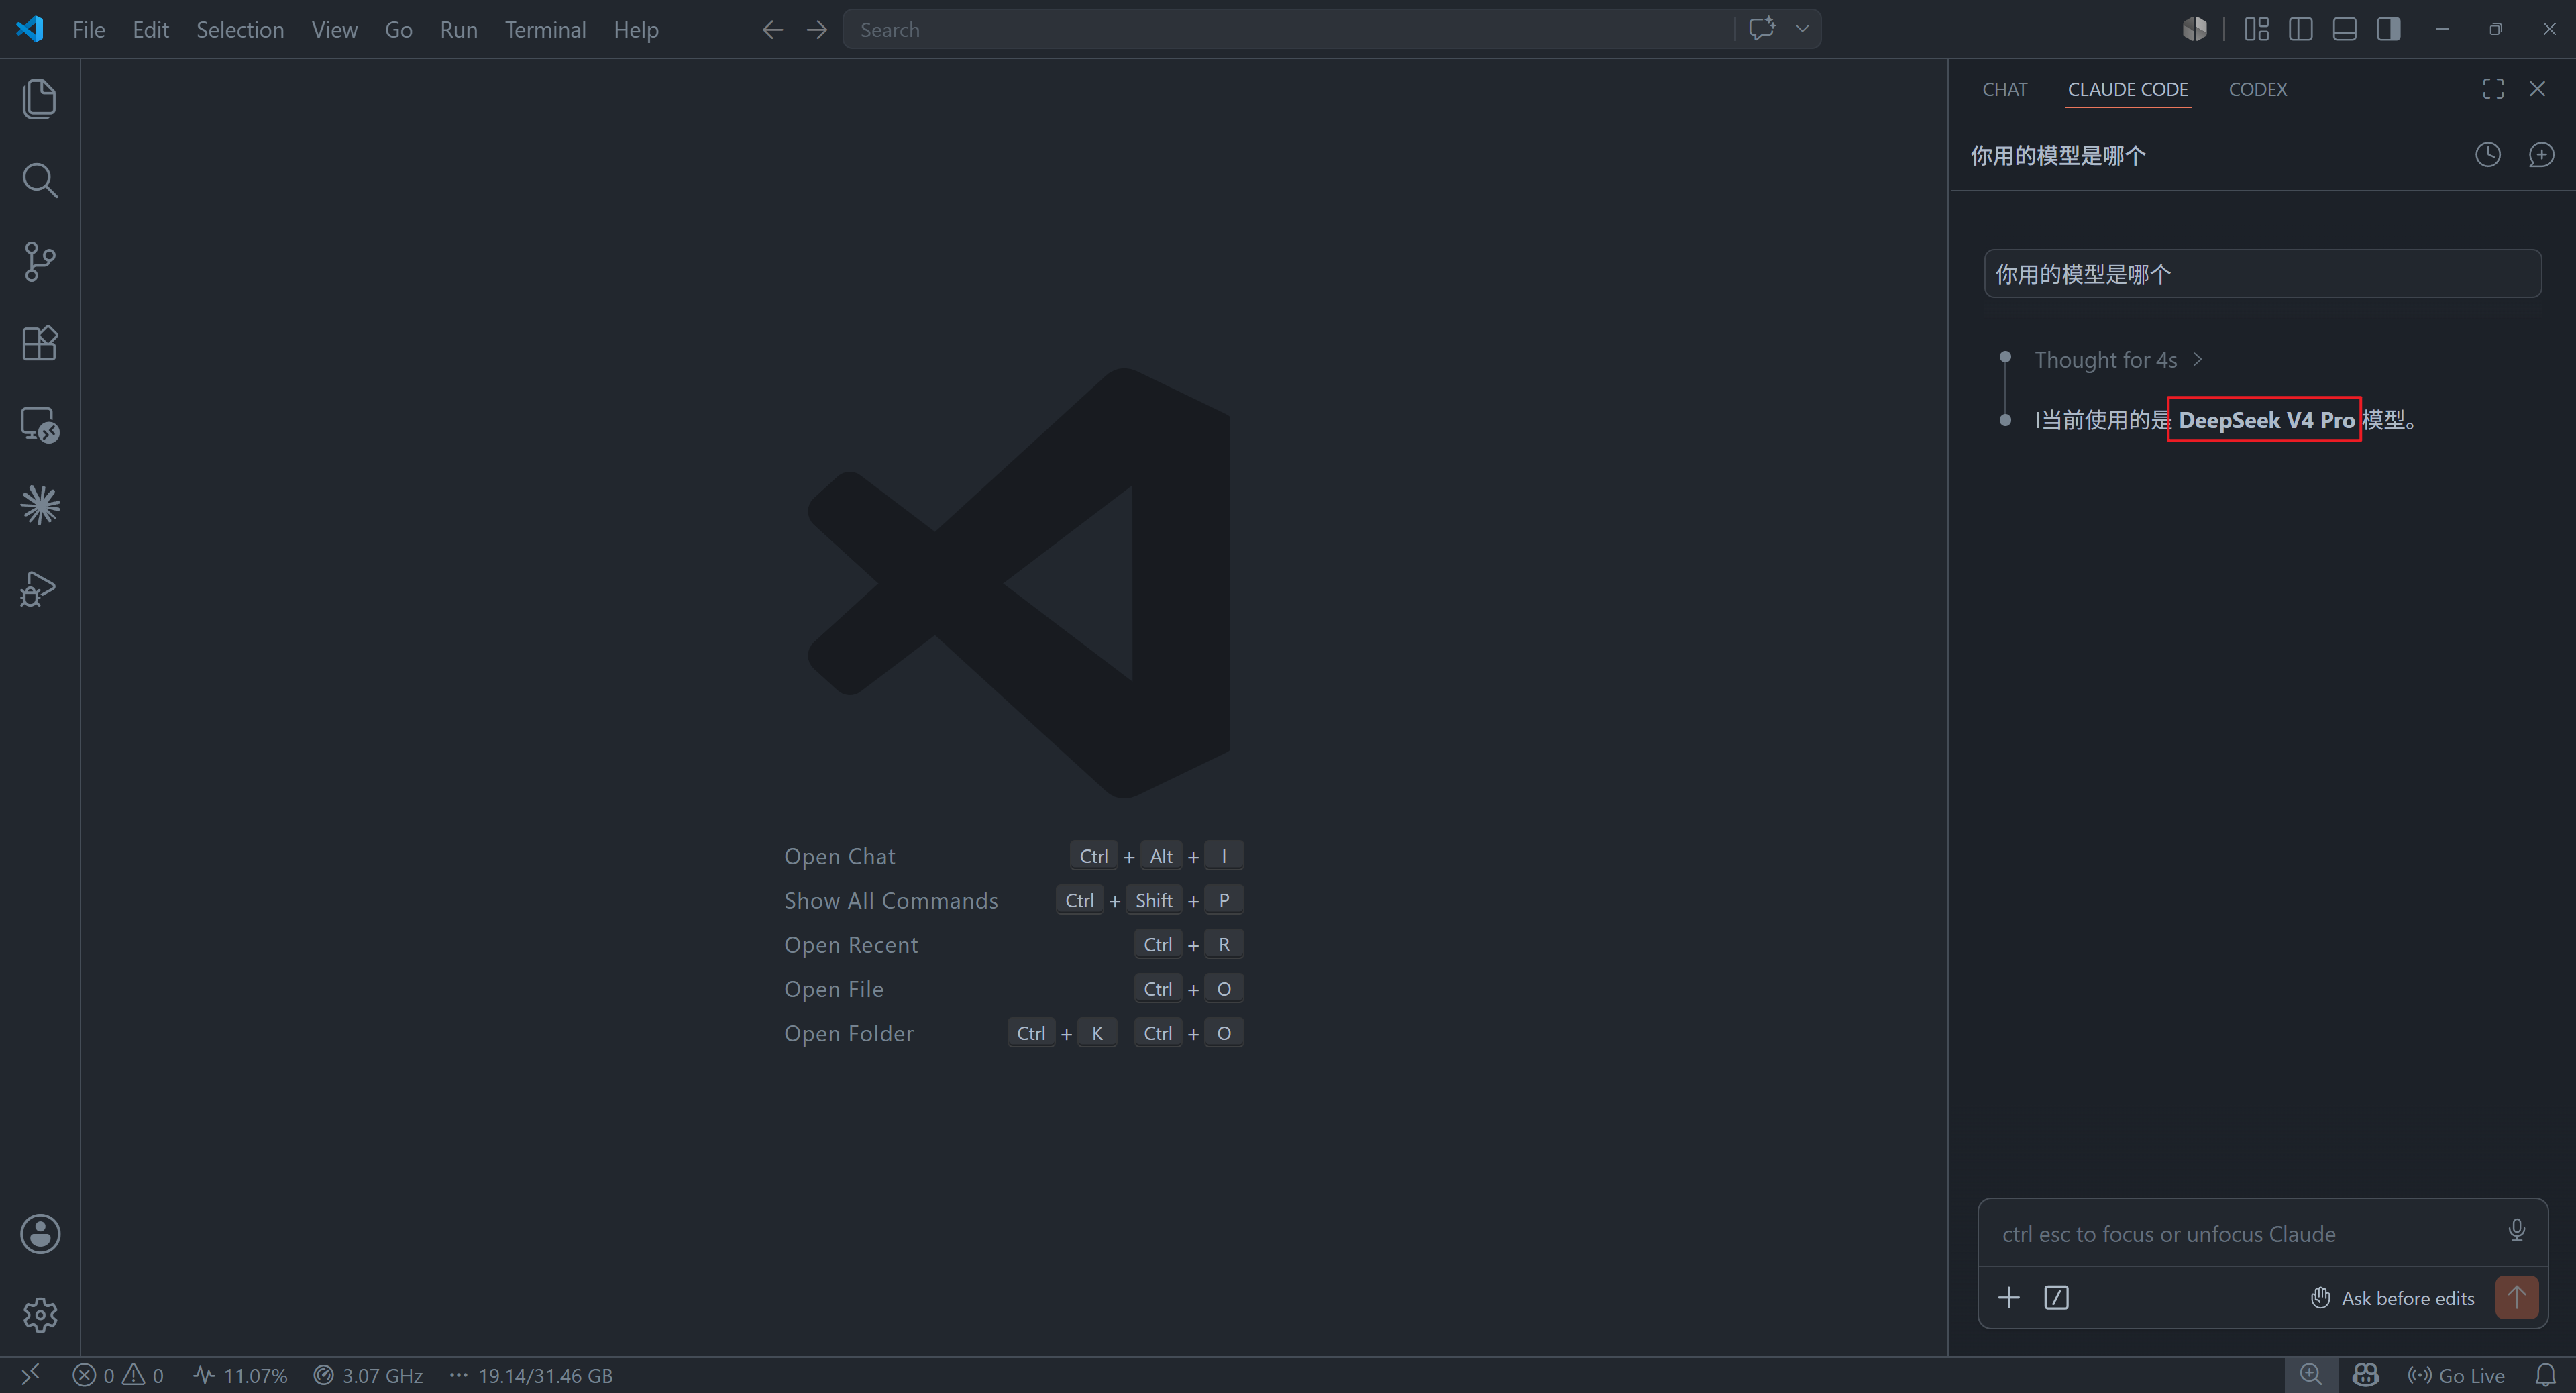
Task: Open the Run menu
Action: (x=459, y=30)
